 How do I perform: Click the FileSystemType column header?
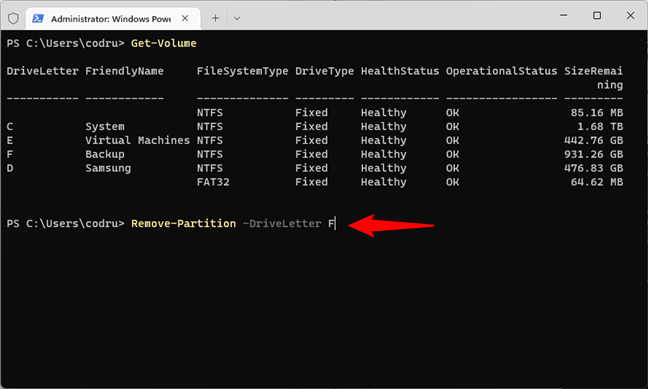point(243,71)
